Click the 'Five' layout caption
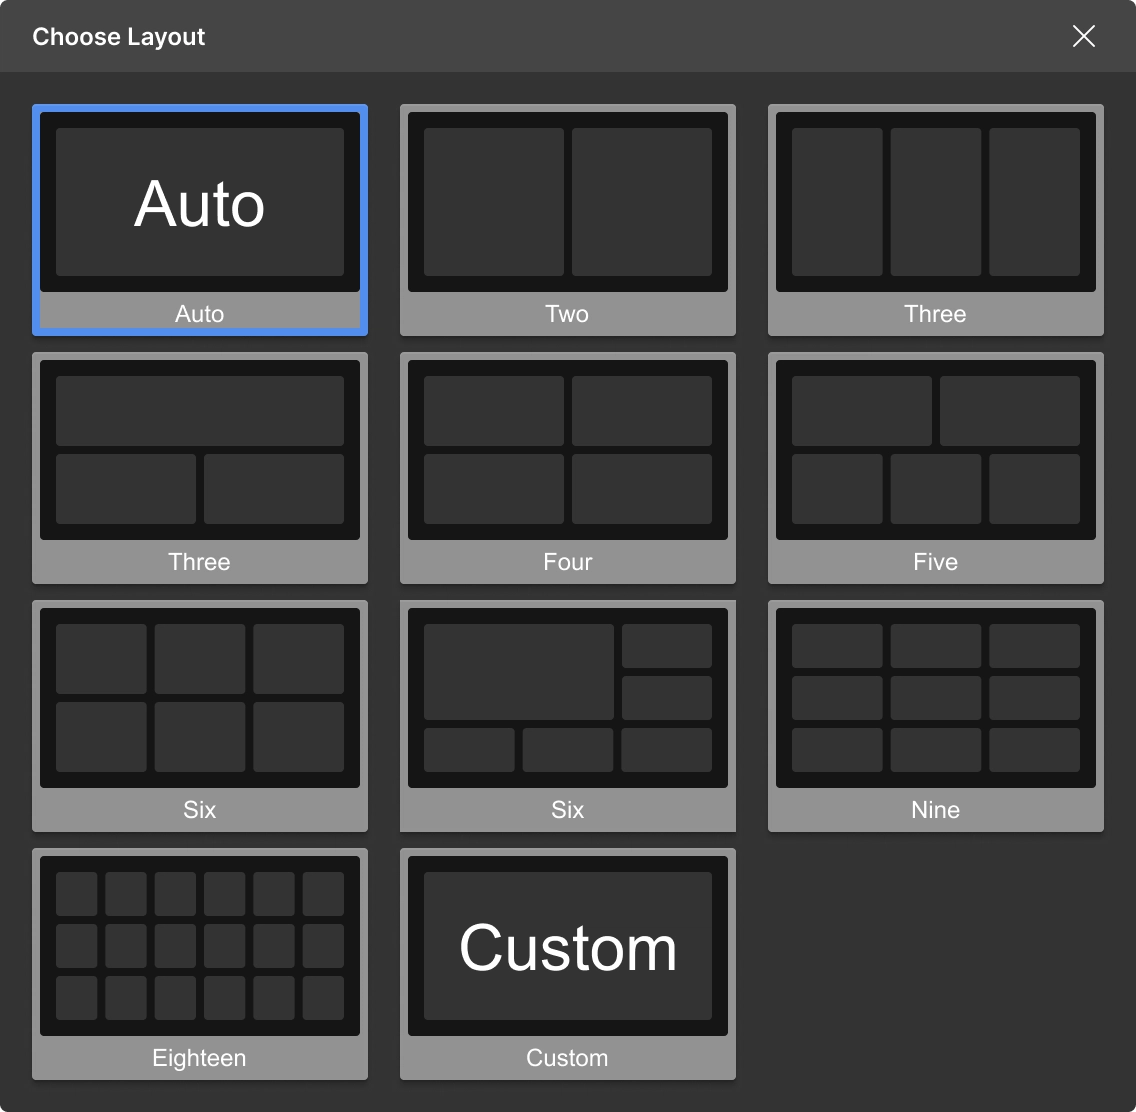1136x1112 pixels. click(x=935, y=562)
